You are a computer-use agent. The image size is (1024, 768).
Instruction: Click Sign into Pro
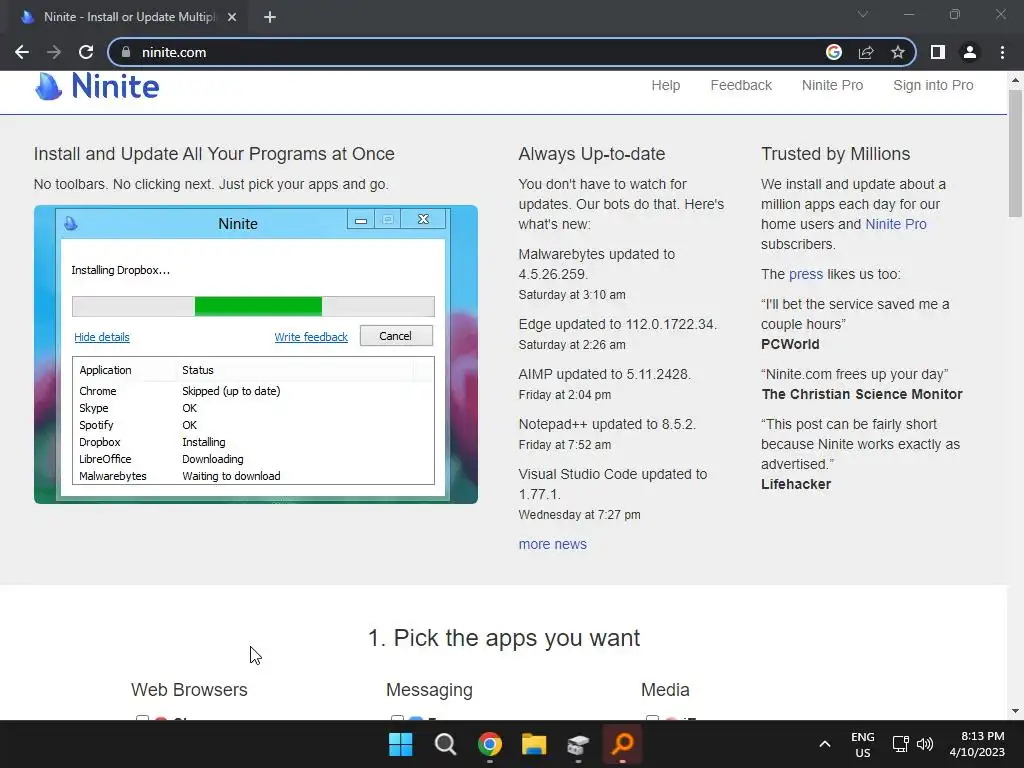pyautogui.click(x=933, y=85)
